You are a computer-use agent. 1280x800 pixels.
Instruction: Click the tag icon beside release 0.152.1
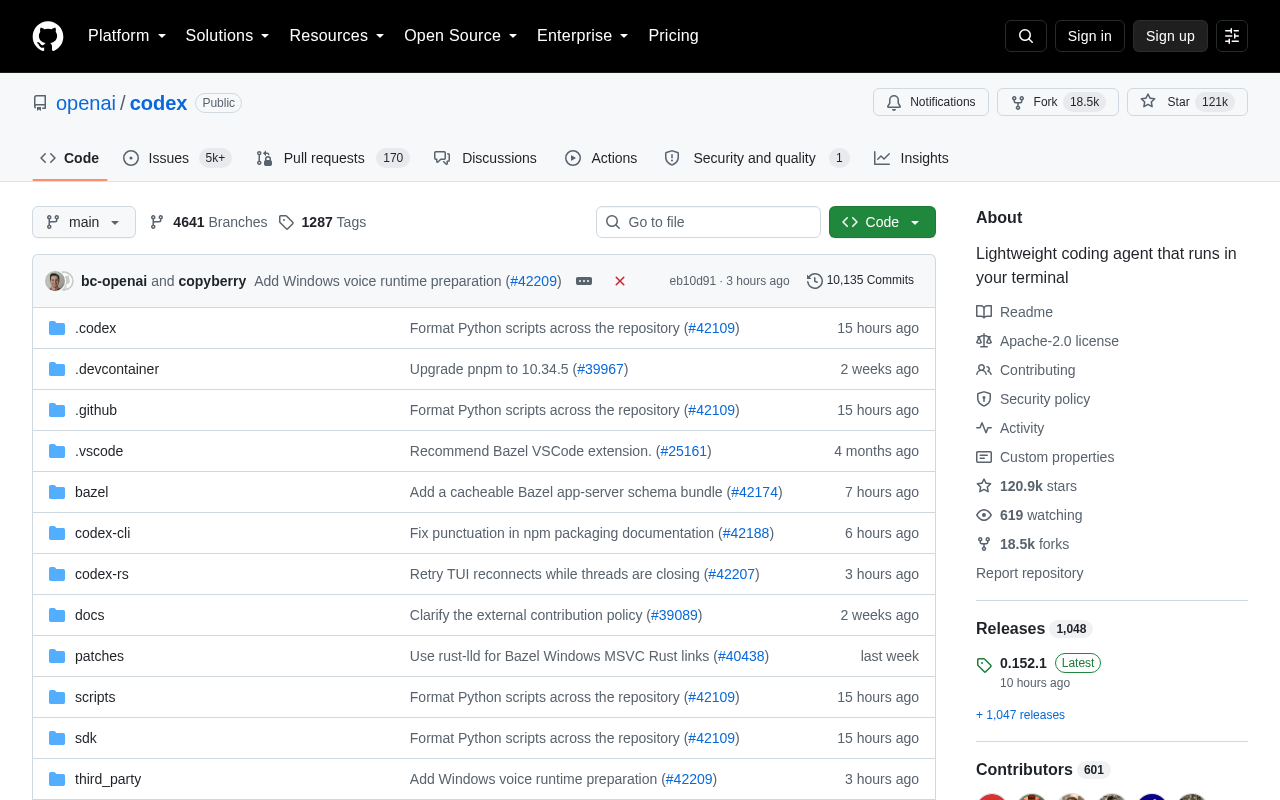pyautogui.click(x=984, y=665)
